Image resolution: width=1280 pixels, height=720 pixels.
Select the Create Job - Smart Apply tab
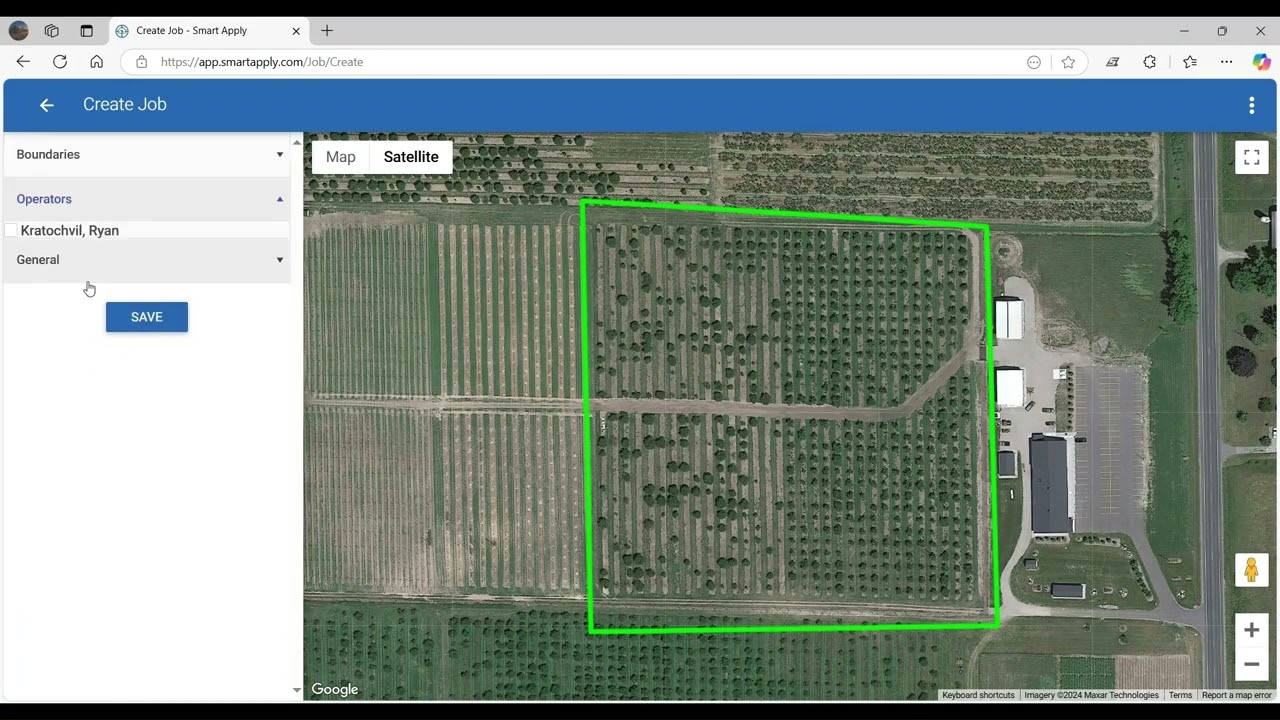pos(209,31)
